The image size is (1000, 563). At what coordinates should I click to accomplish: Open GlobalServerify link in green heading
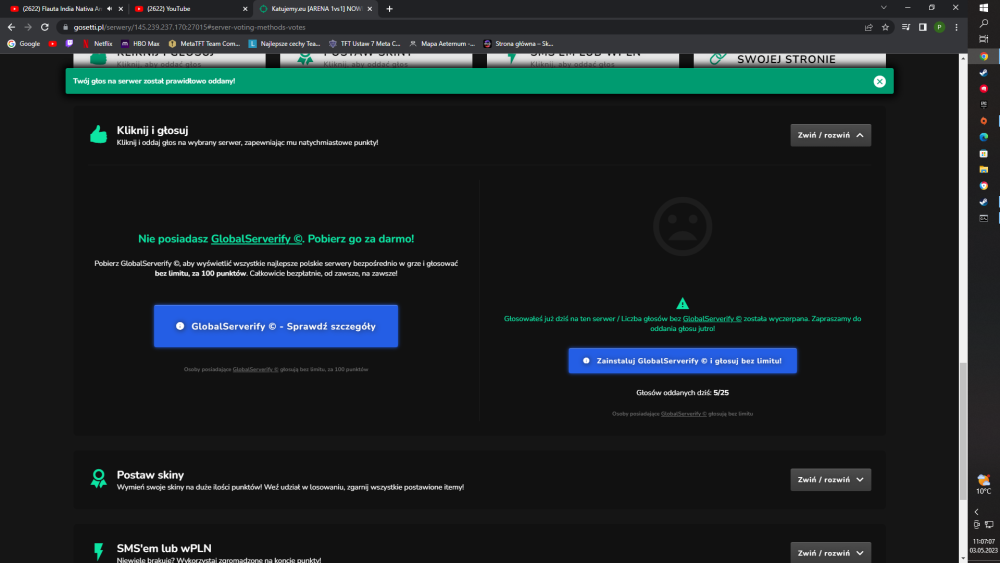click(x=256, y=238)
